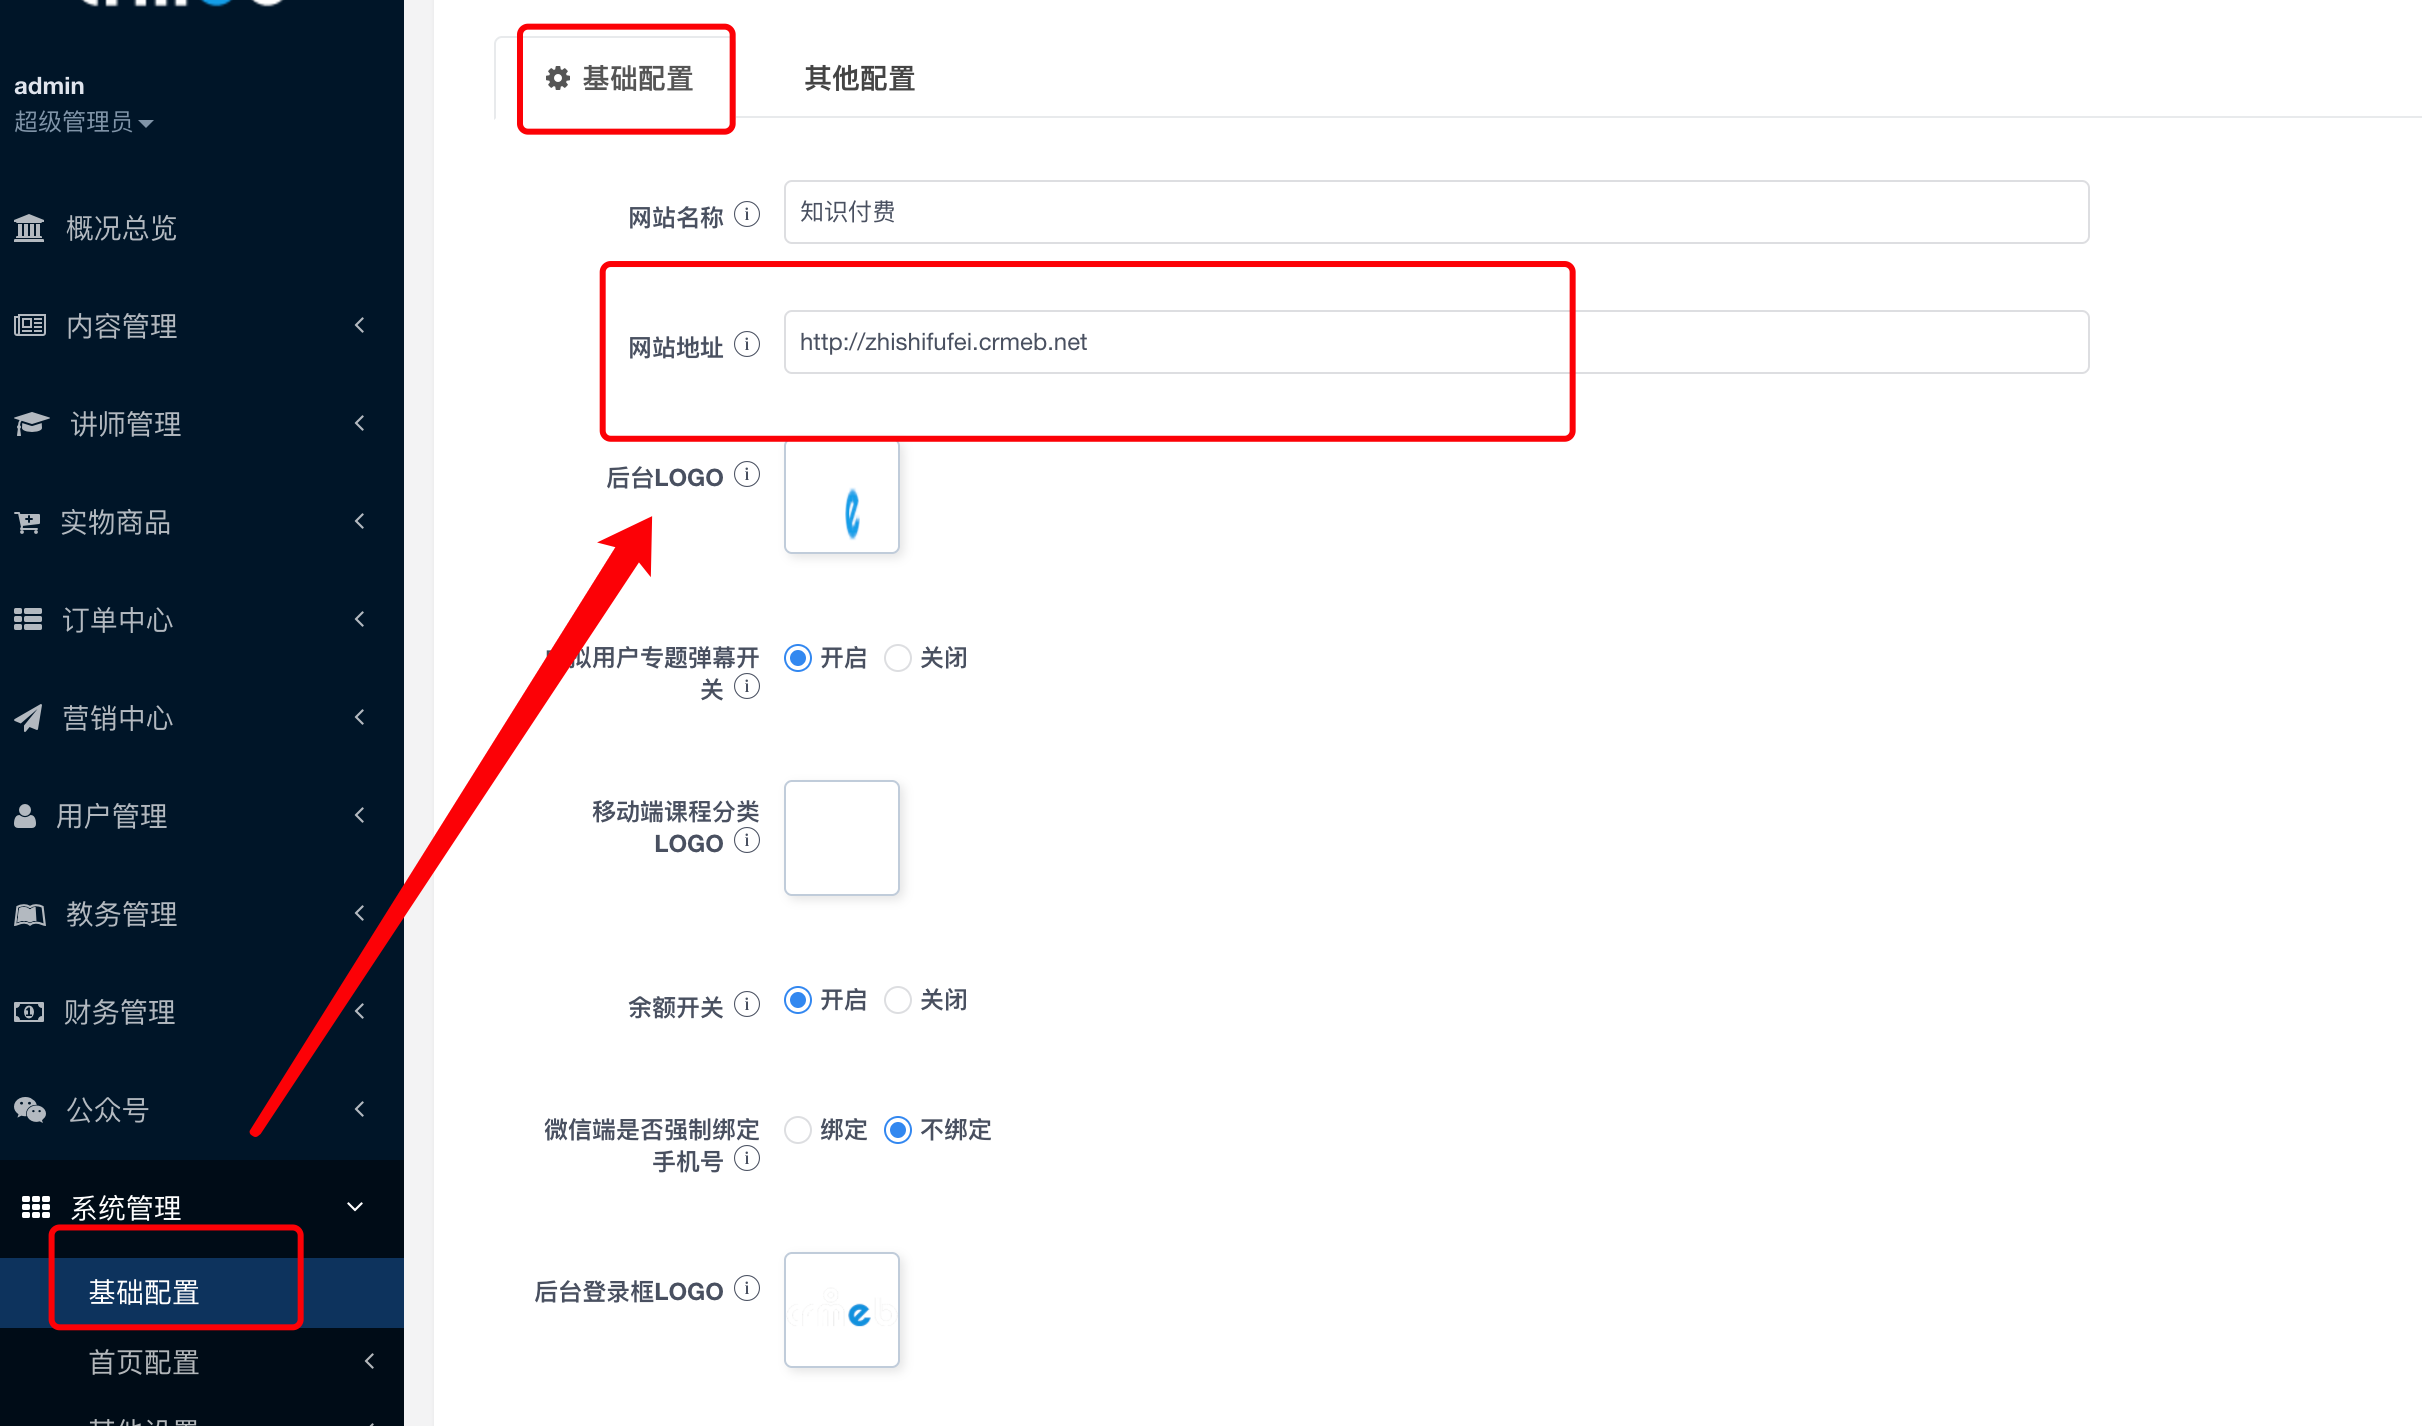2422x1426 pixels.
Task: Open the 用户管理 menu label
Action: point(112,816)
